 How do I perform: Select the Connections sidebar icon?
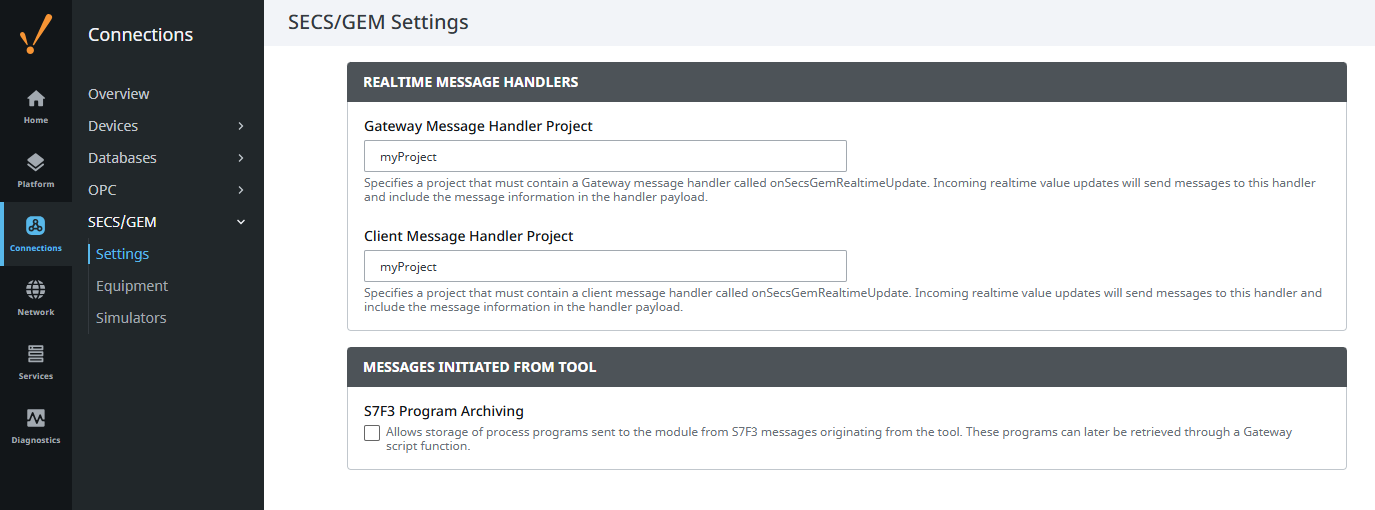(x=36, y=227)
